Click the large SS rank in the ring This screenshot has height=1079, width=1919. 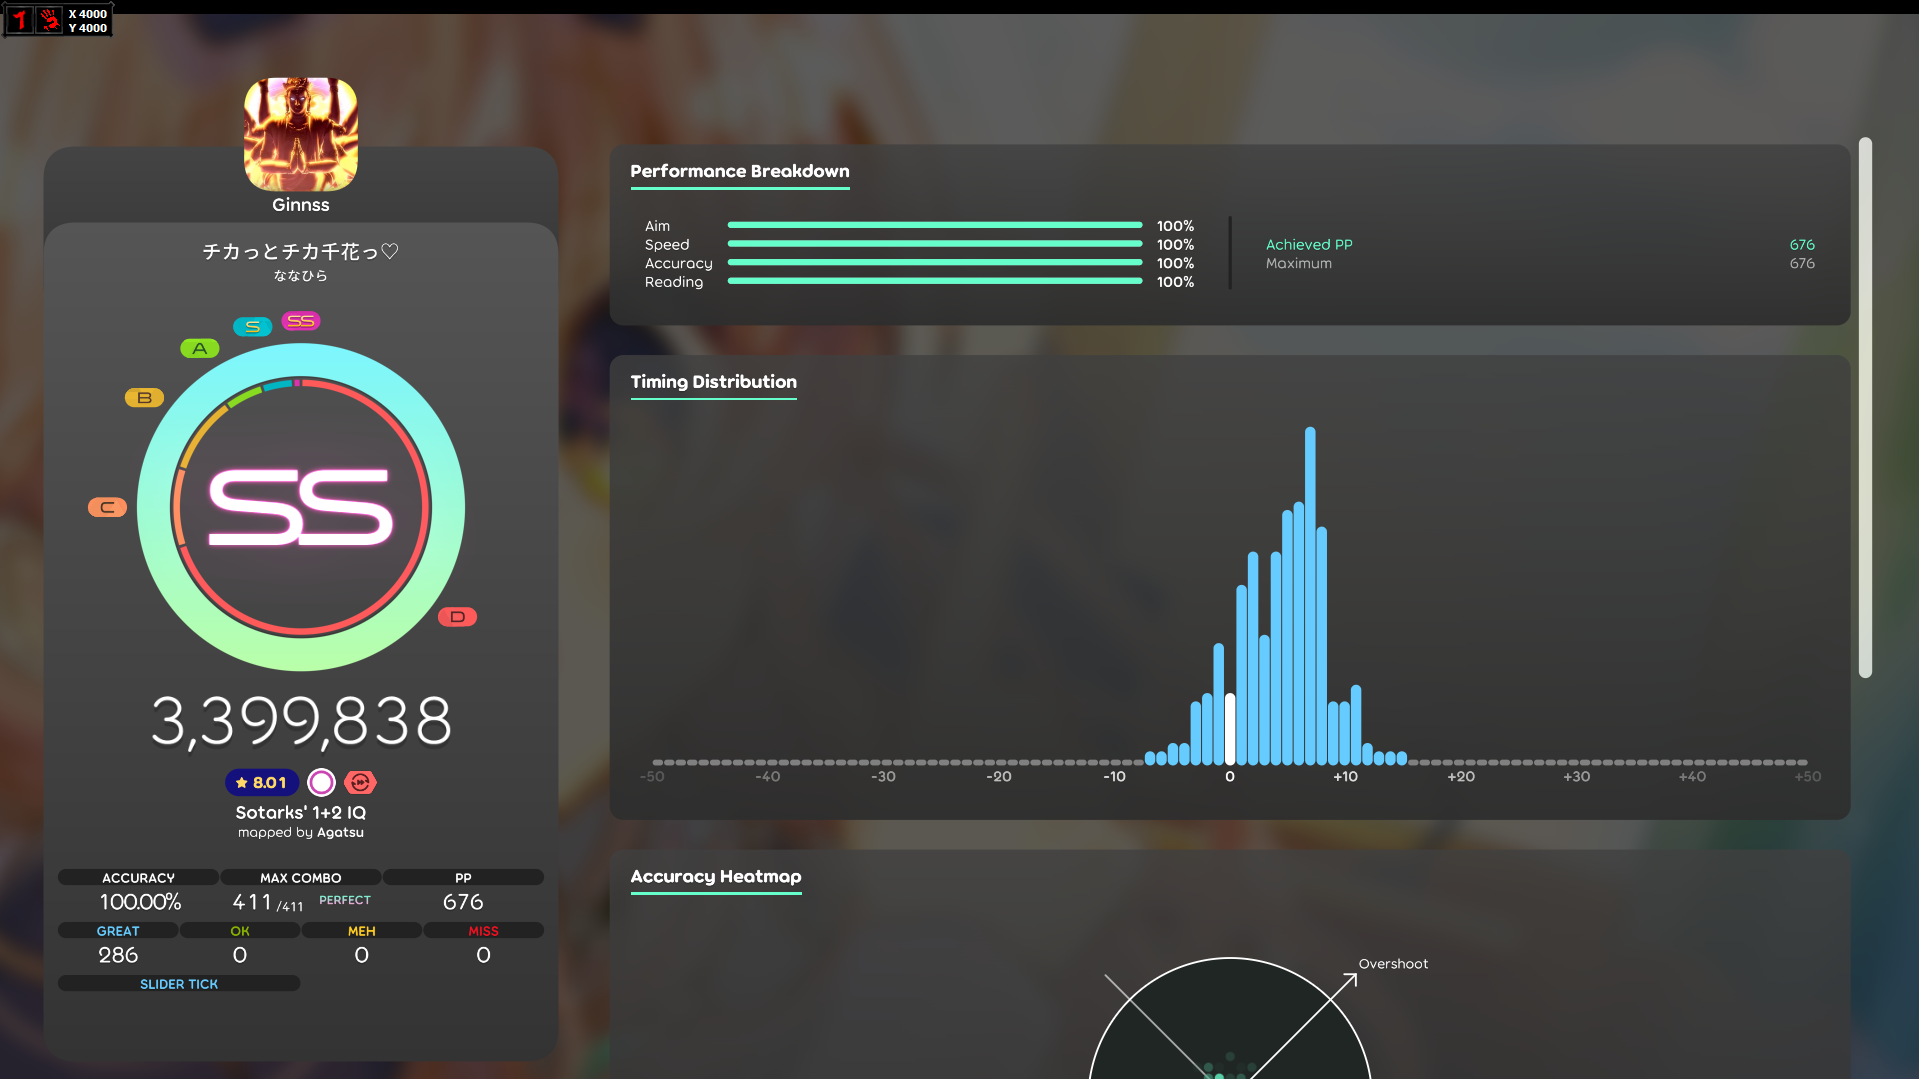301,508
